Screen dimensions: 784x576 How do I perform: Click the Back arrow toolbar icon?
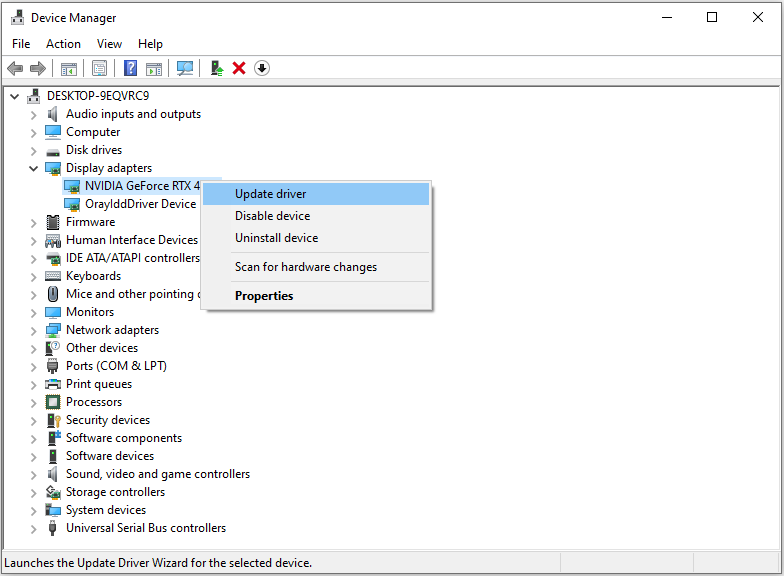[15, 68]
